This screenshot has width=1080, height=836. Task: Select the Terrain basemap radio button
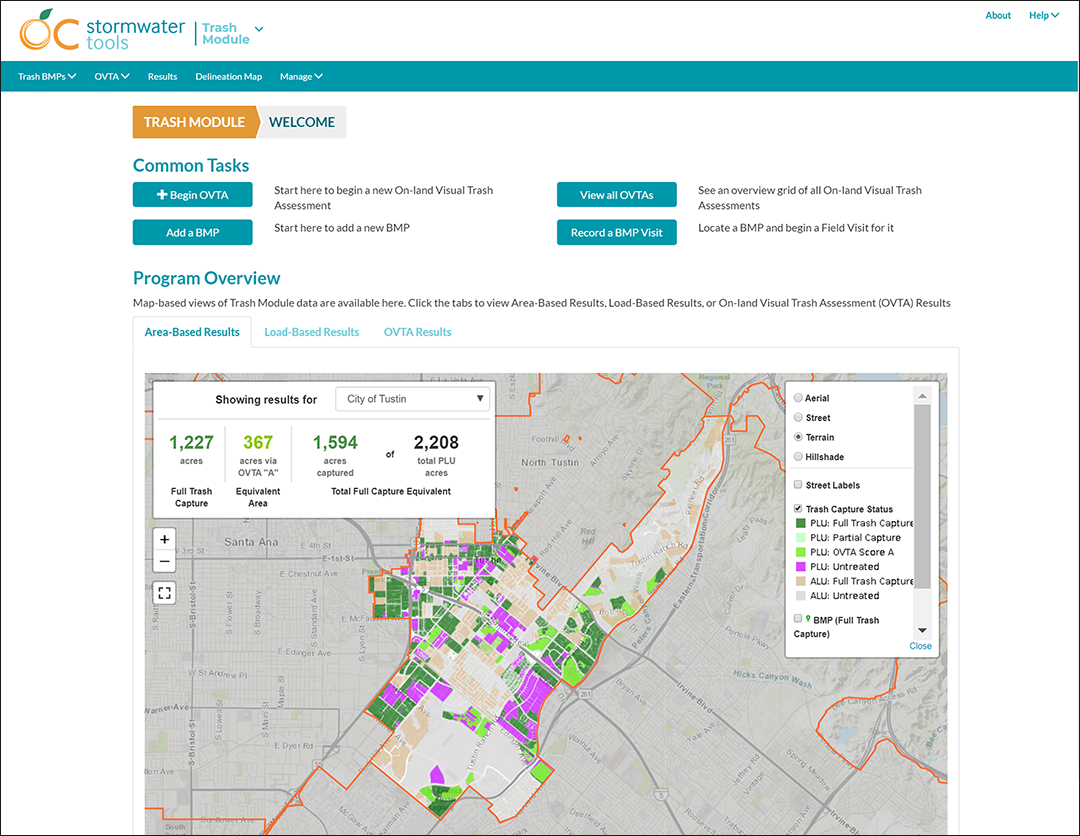(x=798, y=437)
